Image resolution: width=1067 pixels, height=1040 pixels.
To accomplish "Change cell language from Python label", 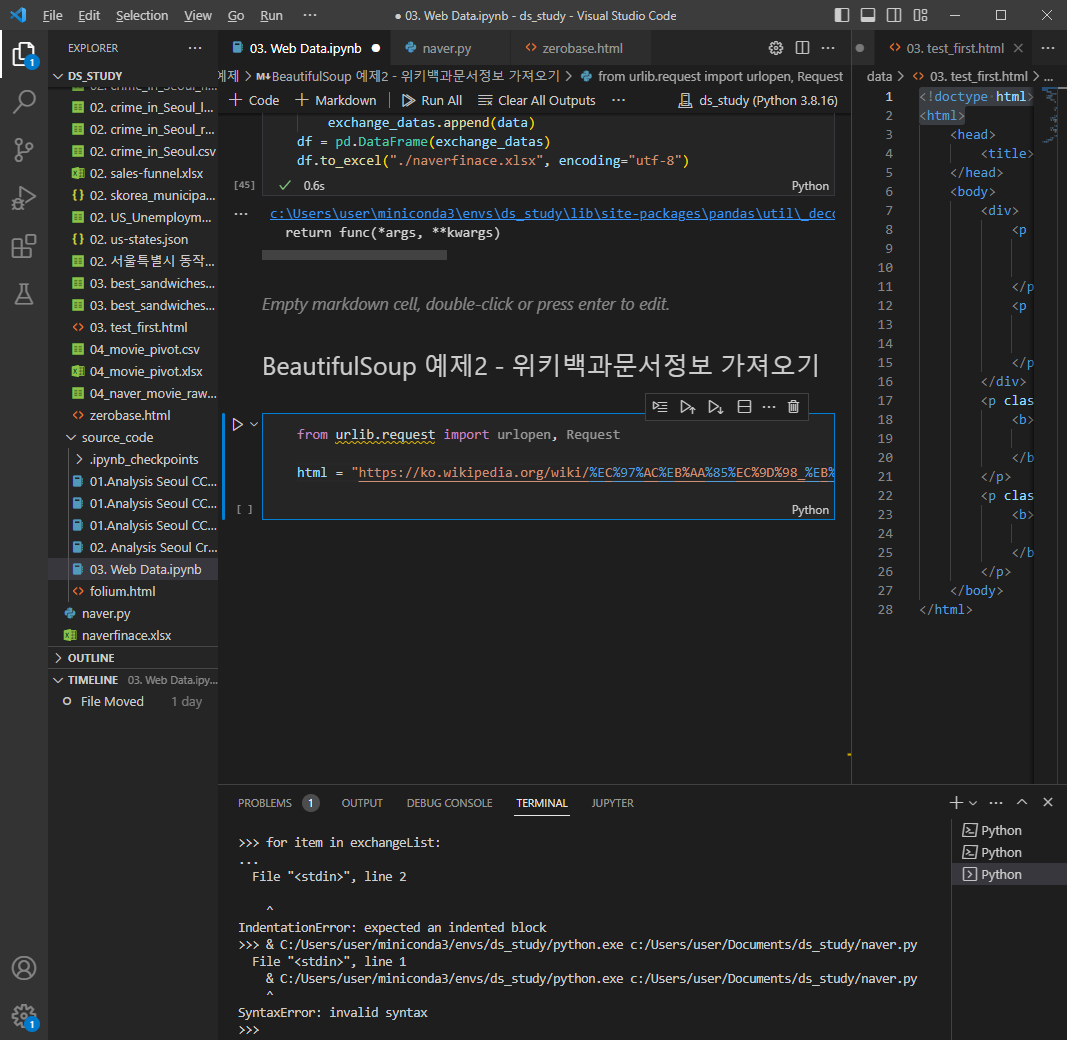I will coord(810,510).
